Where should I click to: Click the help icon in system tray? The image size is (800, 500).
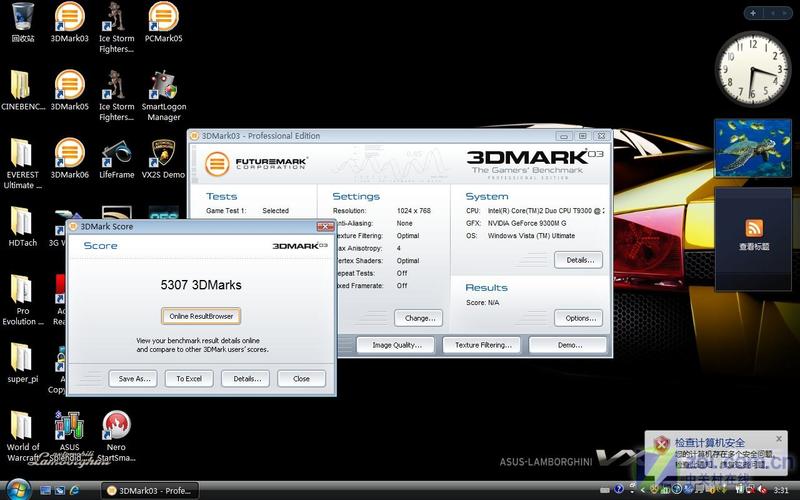coord(619,490)
